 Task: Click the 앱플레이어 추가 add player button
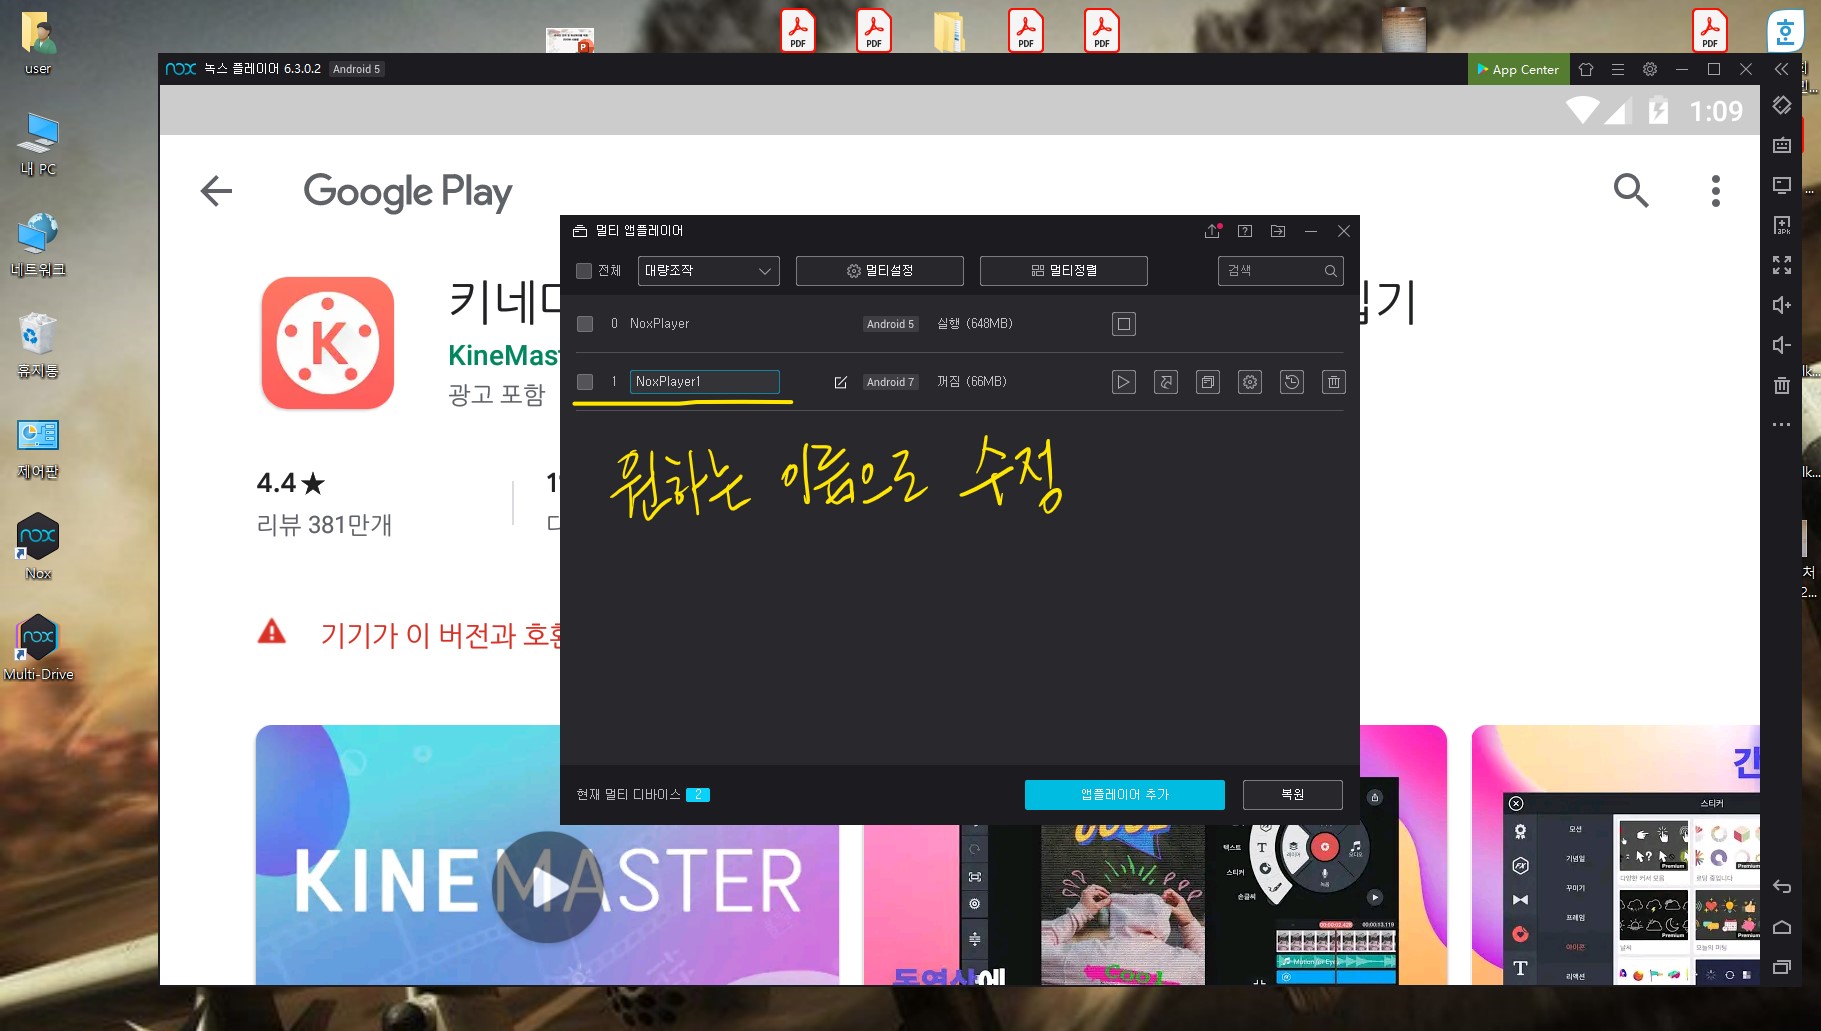(1125, 795)
